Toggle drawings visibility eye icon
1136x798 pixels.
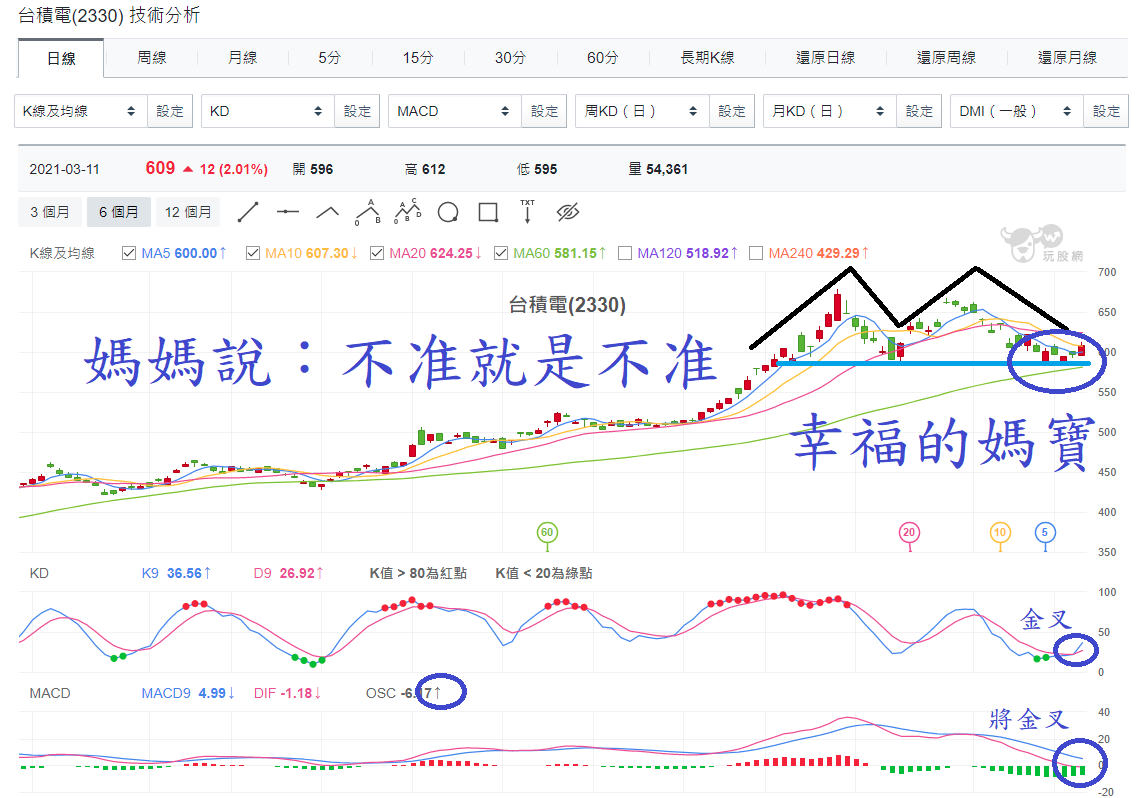[568, 212]
